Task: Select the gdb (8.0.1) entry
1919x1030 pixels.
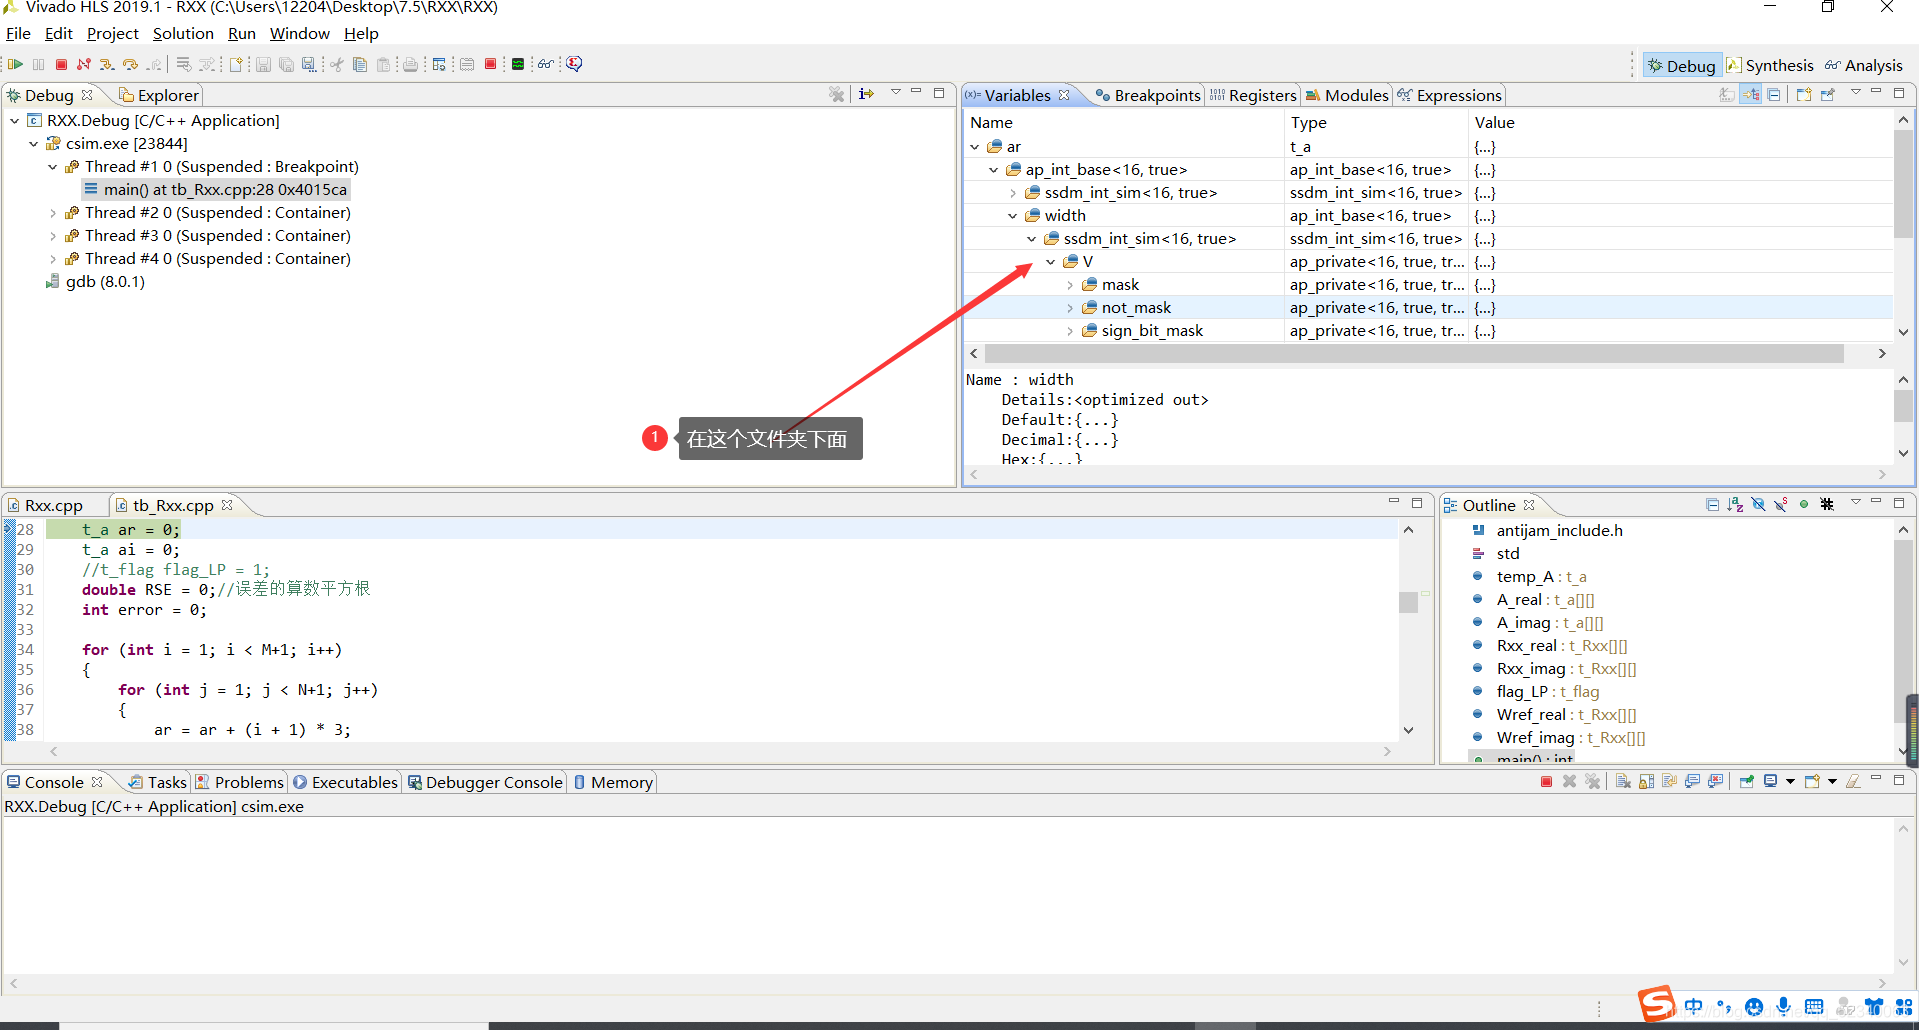Action: coord(96,282)
